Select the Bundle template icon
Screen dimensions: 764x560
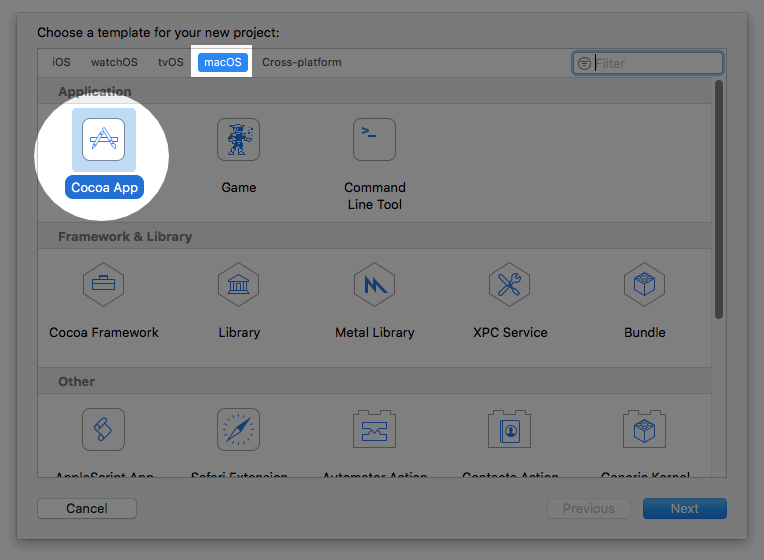click(644, 285)
